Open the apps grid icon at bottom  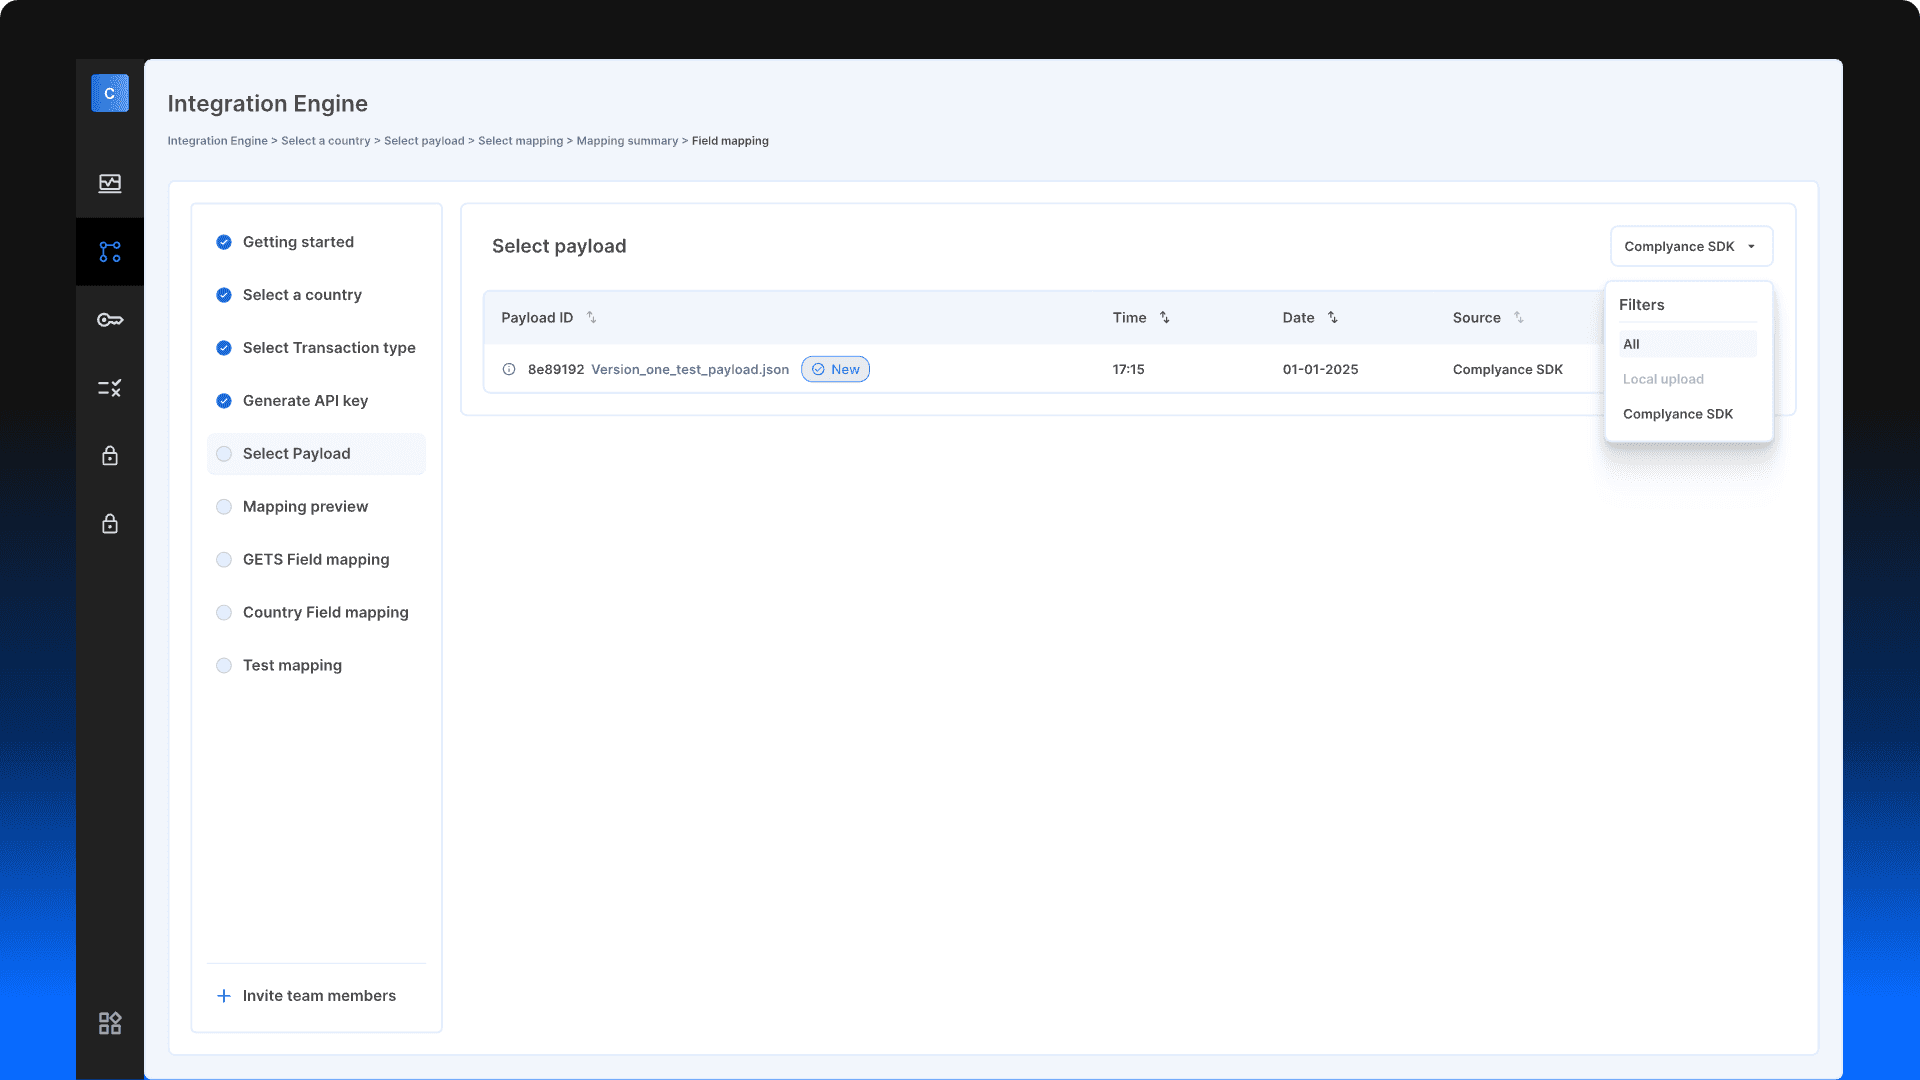[x=110, y=1023]
